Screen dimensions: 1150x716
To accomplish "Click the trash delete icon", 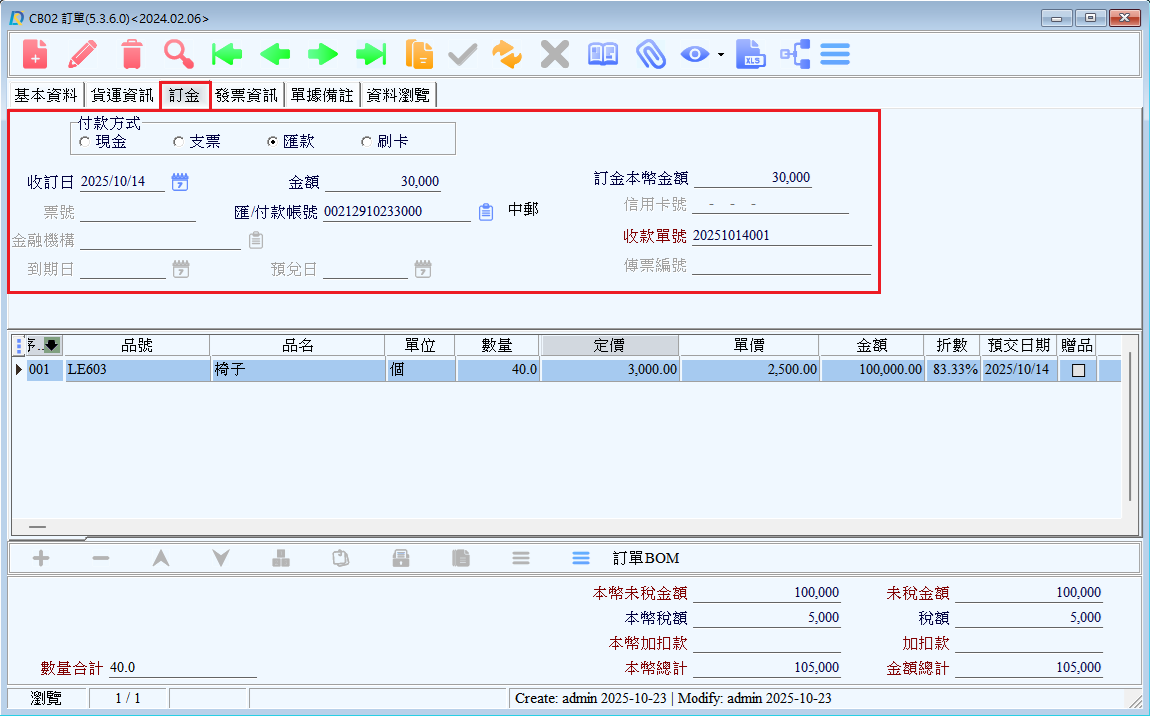I will coord(131,54).
